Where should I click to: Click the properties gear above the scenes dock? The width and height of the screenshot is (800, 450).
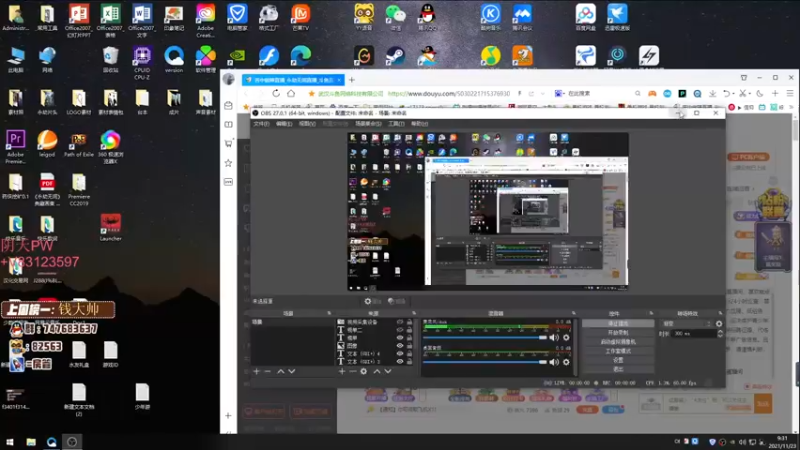tap(372, 302)
